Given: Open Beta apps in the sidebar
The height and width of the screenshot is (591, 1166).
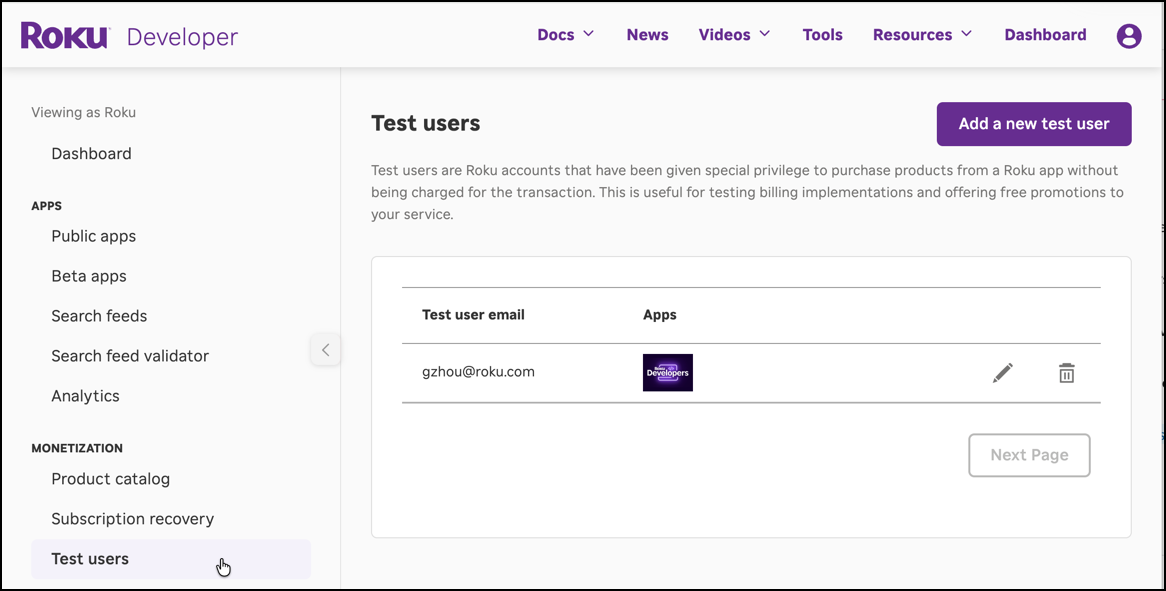Looking at the screenshot, I should [88, 277].
